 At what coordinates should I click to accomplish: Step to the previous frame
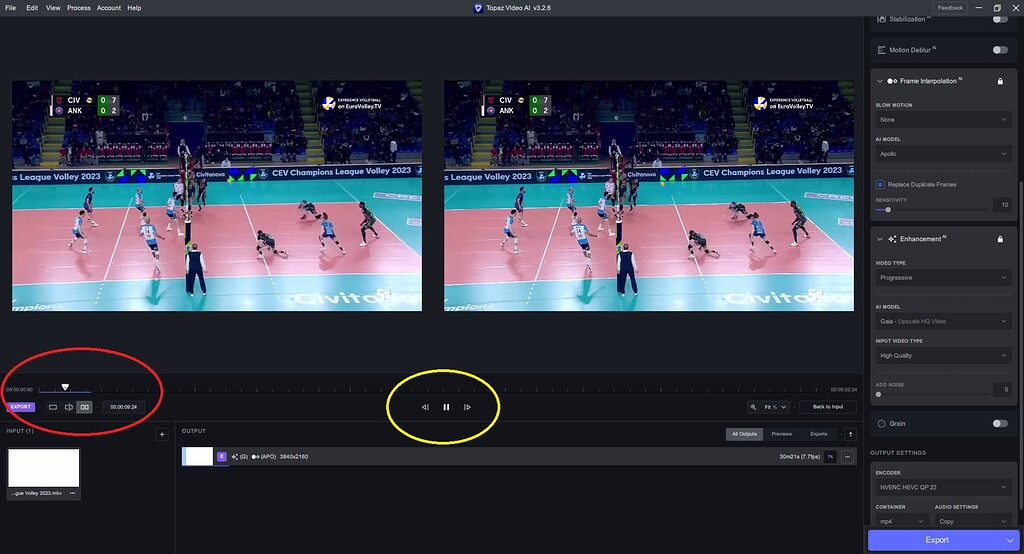[425, 407]
